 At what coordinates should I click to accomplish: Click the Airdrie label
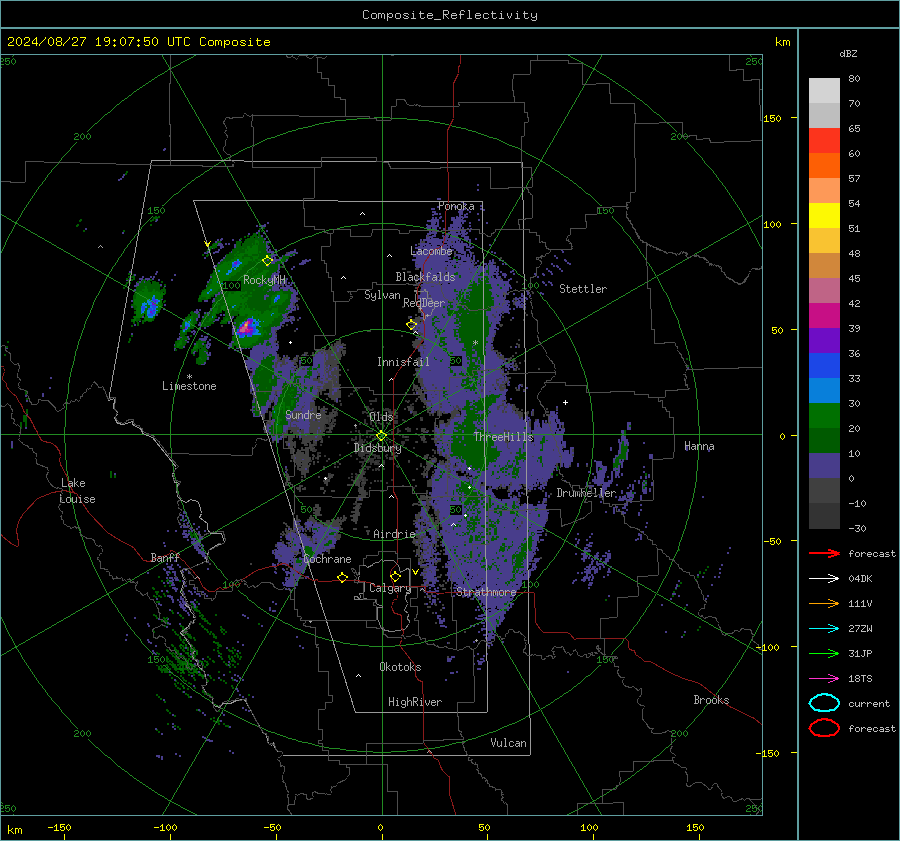tap(394, 534)
